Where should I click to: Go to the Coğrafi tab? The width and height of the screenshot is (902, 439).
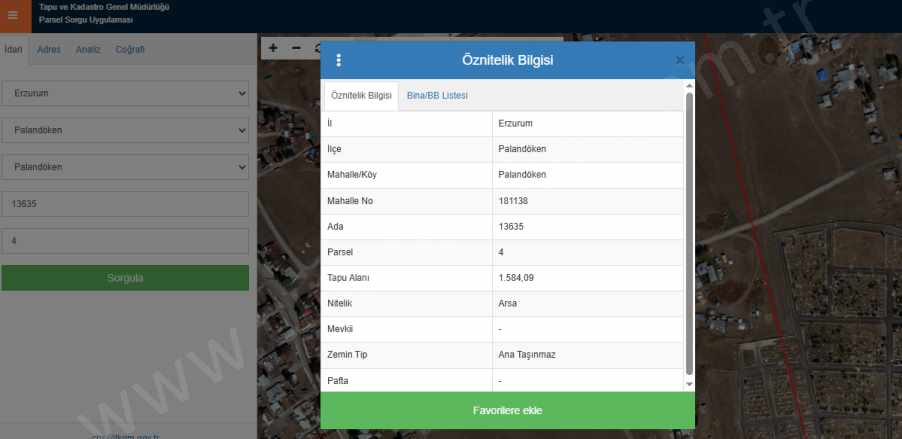tap(130, 49)
